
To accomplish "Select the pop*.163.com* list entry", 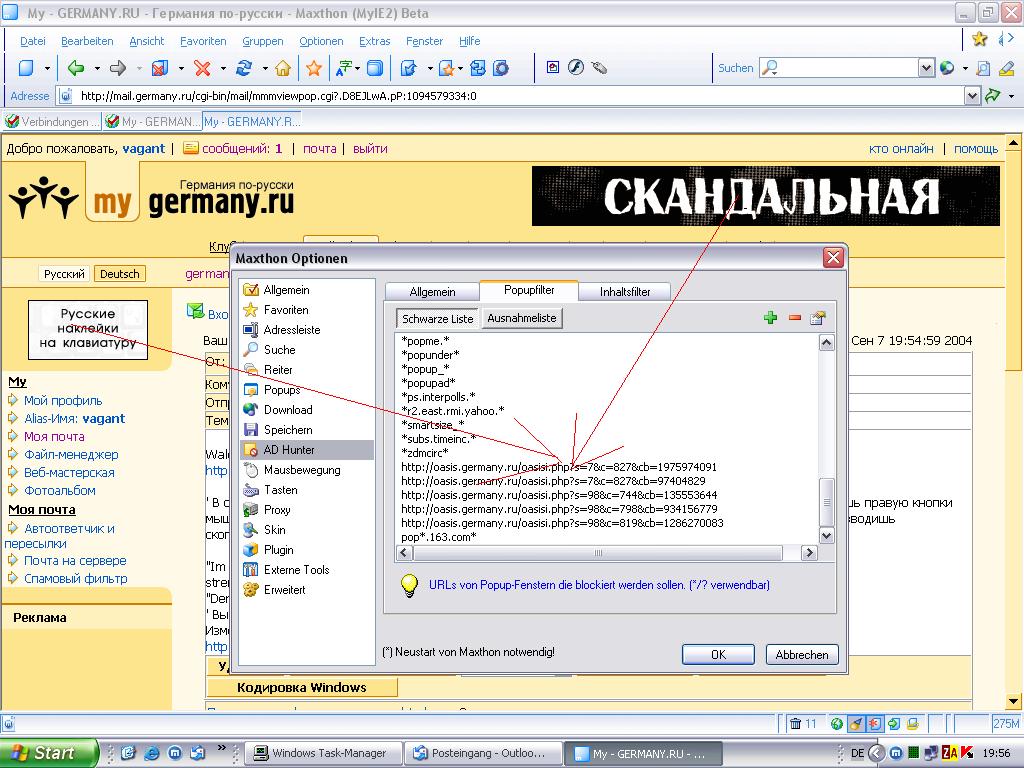I will (439, 537).
